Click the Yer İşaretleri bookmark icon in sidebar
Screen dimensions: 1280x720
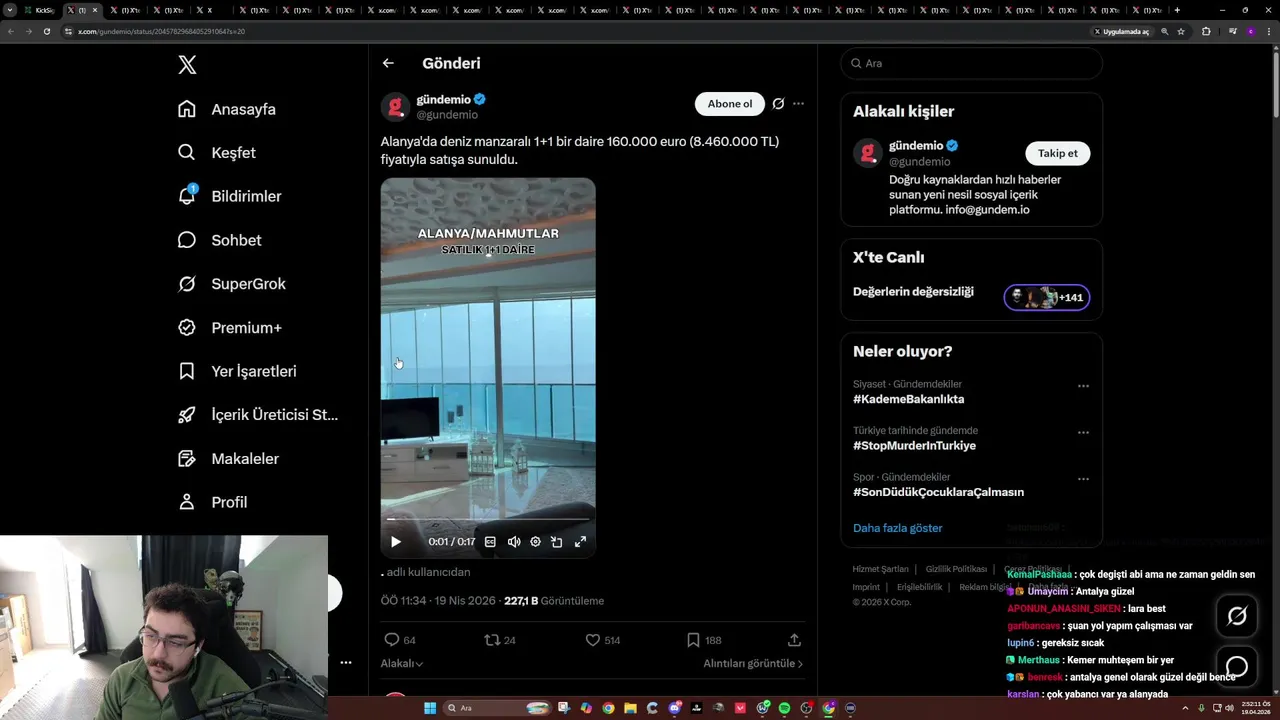click(x=187, y=371)
